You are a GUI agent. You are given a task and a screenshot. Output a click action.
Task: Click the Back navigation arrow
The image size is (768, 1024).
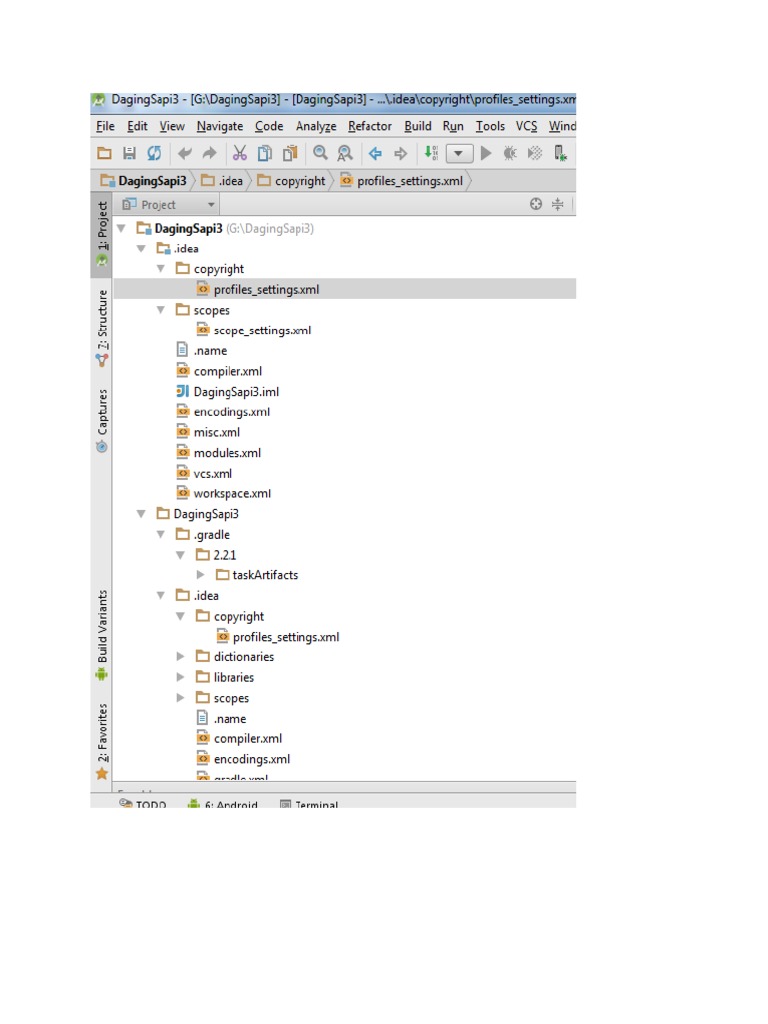[376, 153]
